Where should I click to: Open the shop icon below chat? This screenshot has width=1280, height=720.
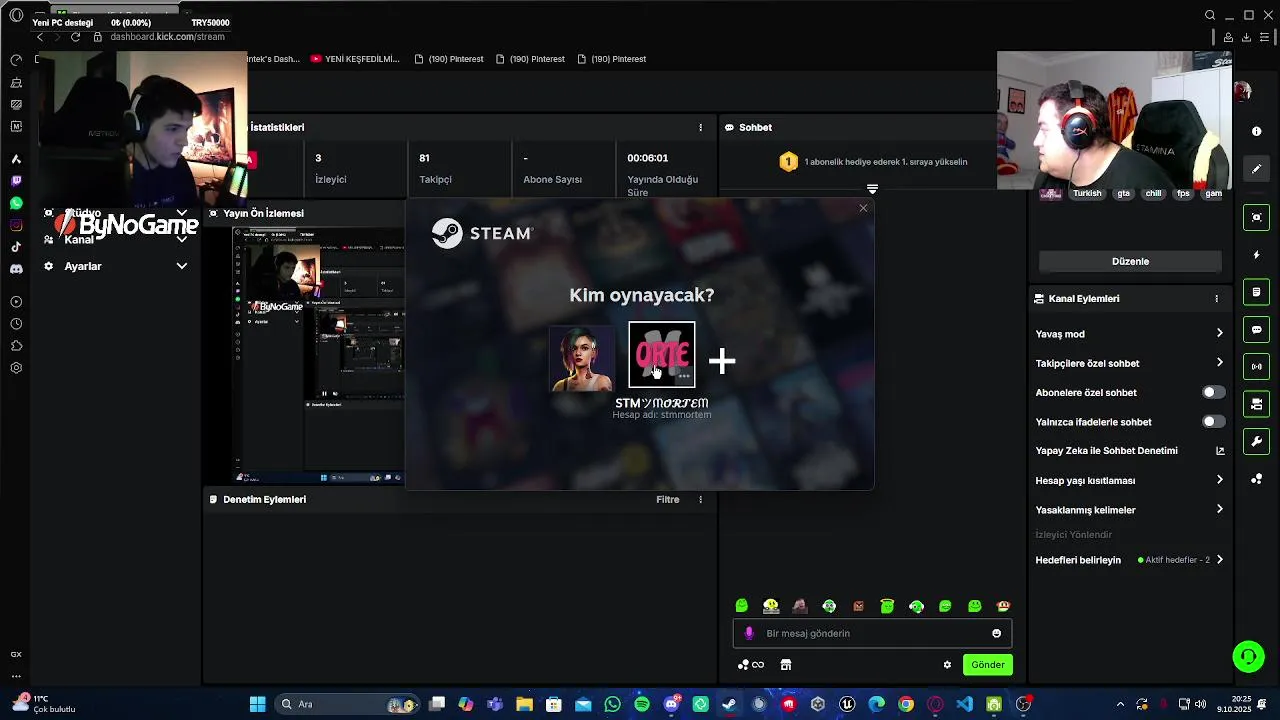786,665
